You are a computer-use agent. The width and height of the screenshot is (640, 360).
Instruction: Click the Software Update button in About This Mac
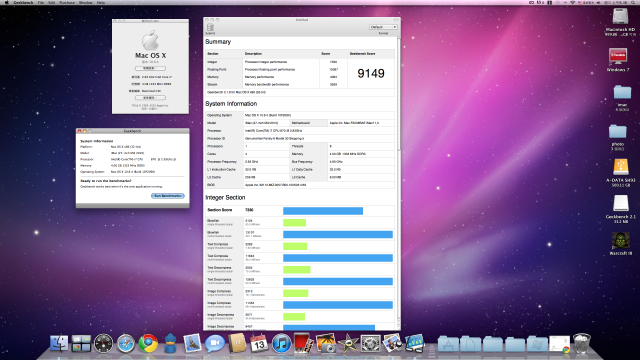tap(150, 68)
